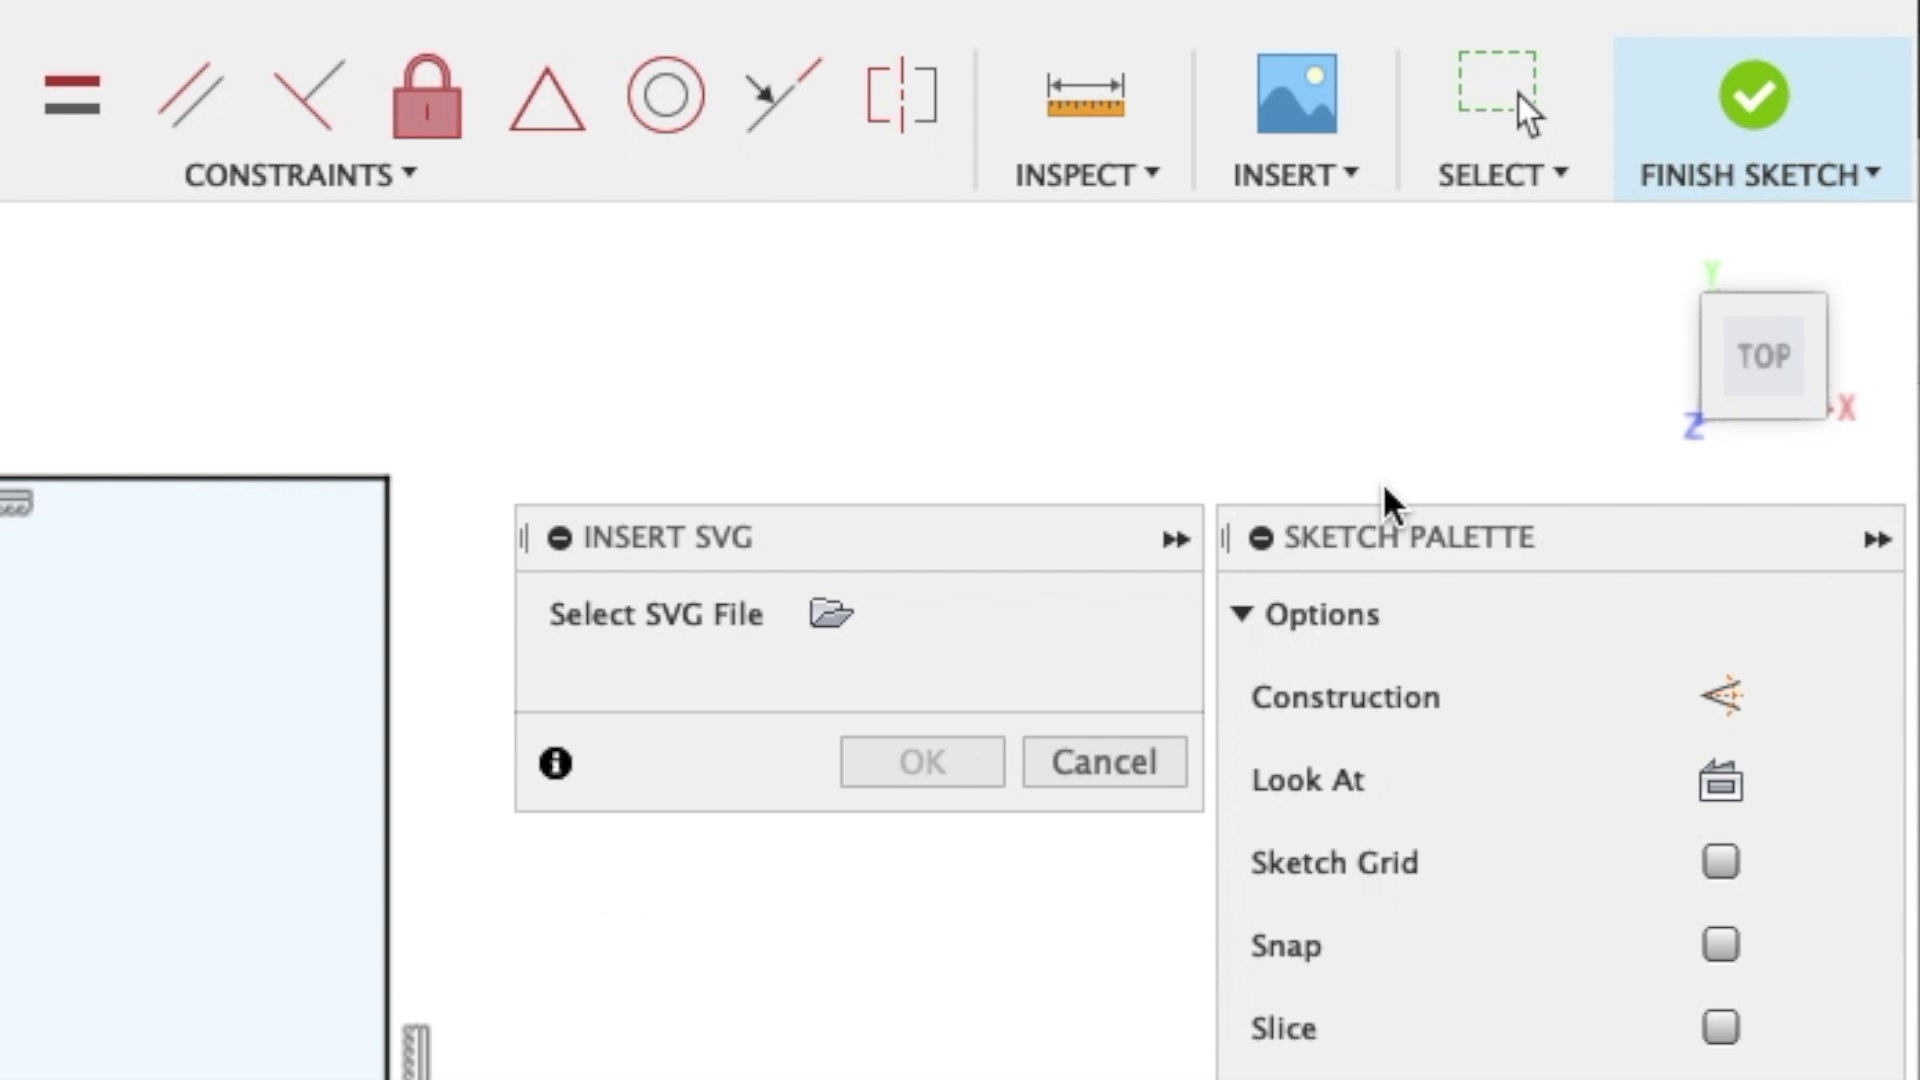This screenshot has height=1080, width=1920.
Task: Enable the Sketch Grid checkbox
Action: [x=1720, y=861]
